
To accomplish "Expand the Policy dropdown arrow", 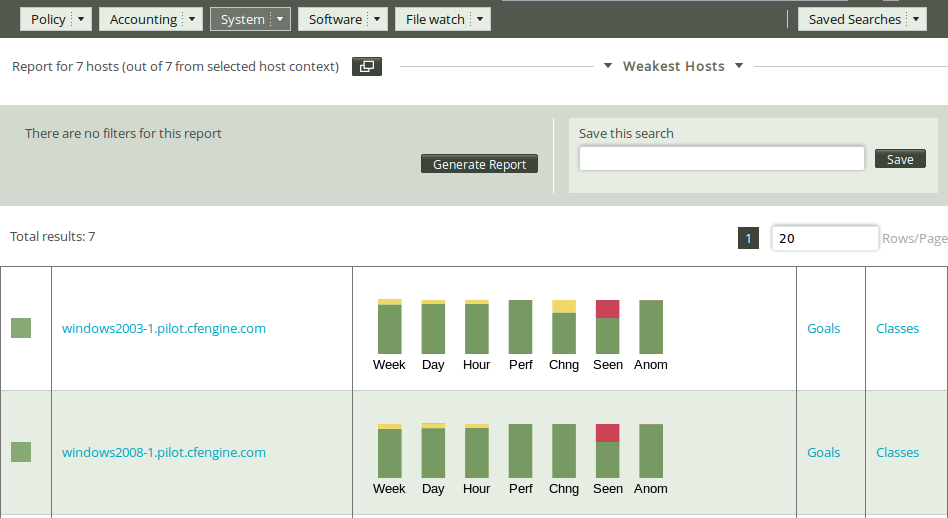I will coord(81,19).
